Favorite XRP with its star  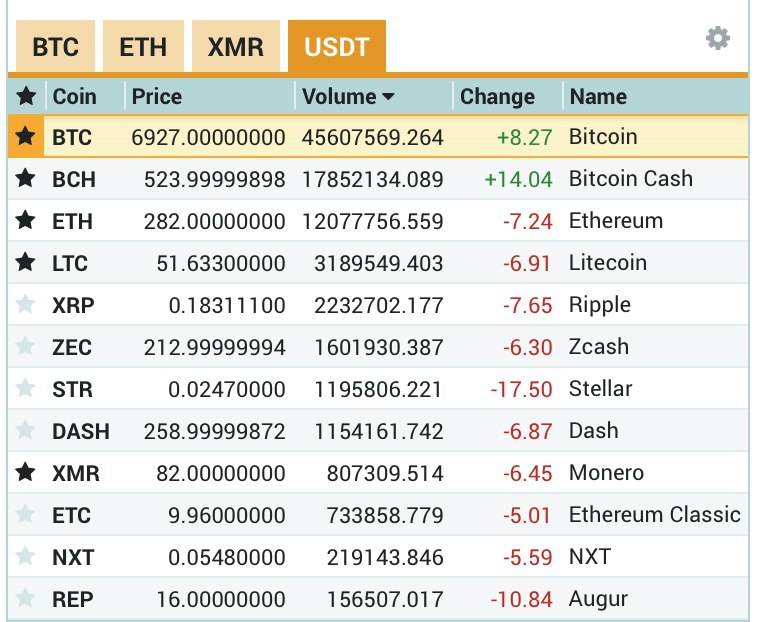(x=25, y=304)
